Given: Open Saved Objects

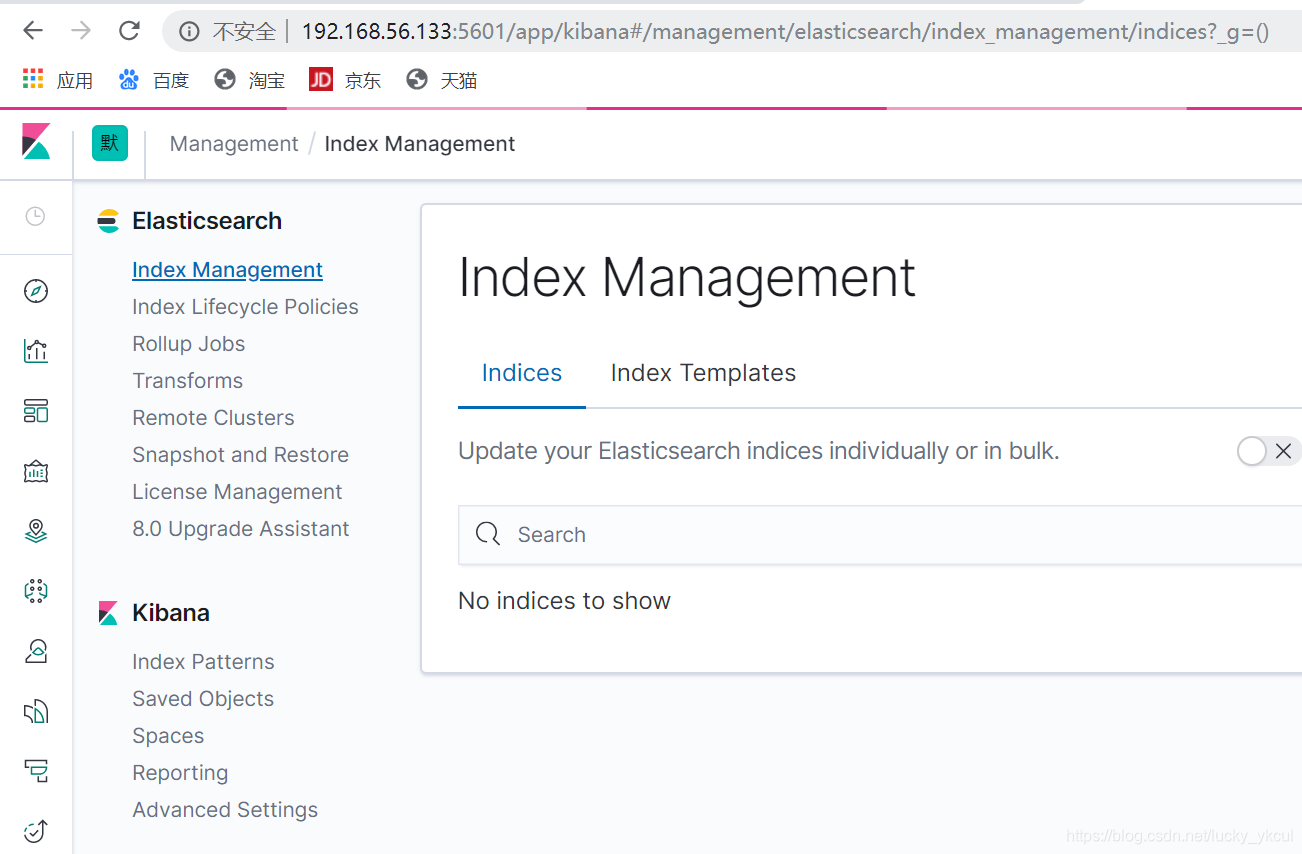Looking at the screenshot, I should pyautogui.click(x=203, y=699).
